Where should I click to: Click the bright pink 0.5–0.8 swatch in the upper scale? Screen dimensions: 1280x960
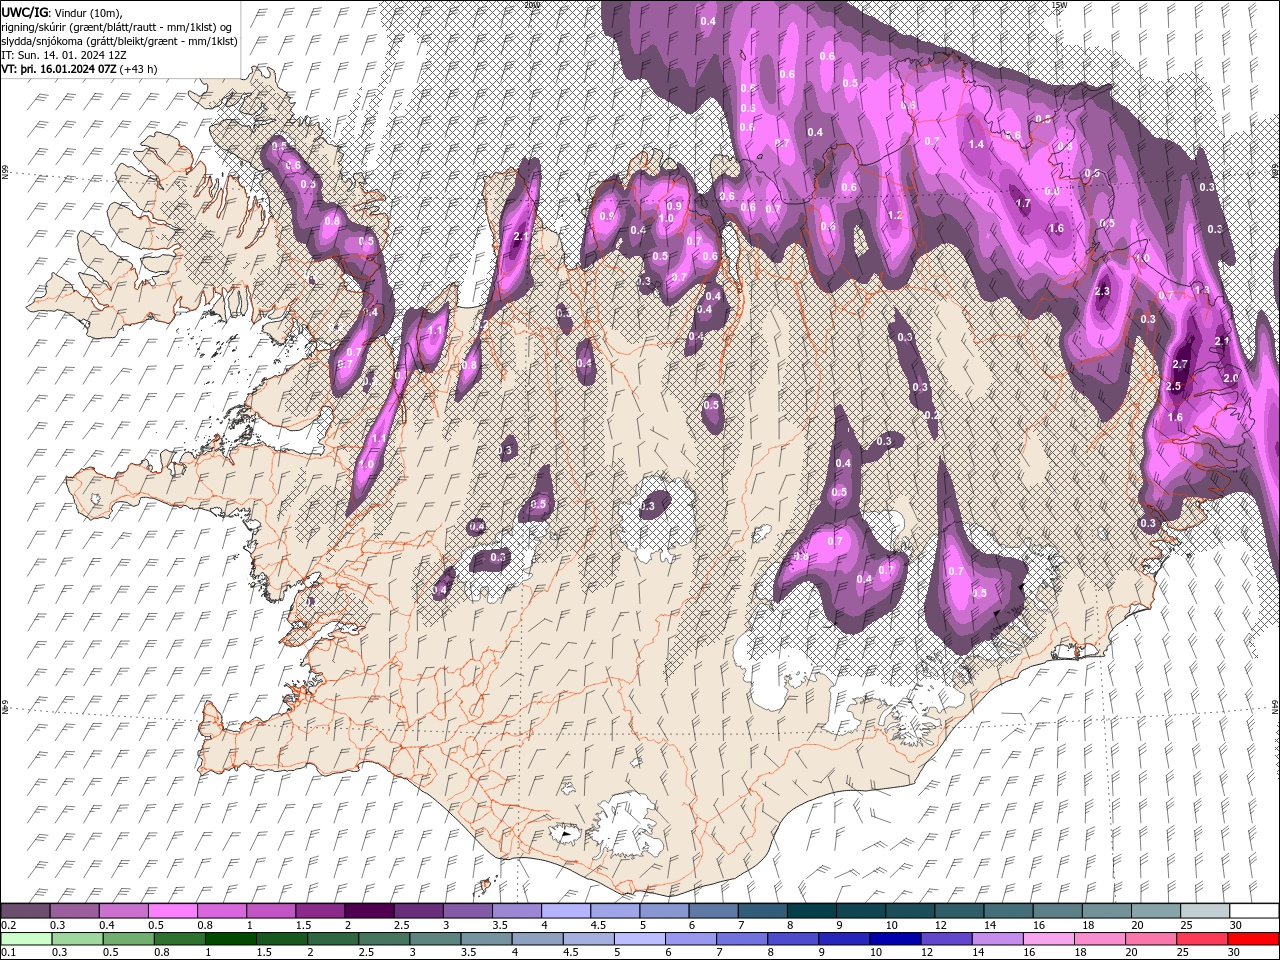pyautogui.click(x=172, y=910)
